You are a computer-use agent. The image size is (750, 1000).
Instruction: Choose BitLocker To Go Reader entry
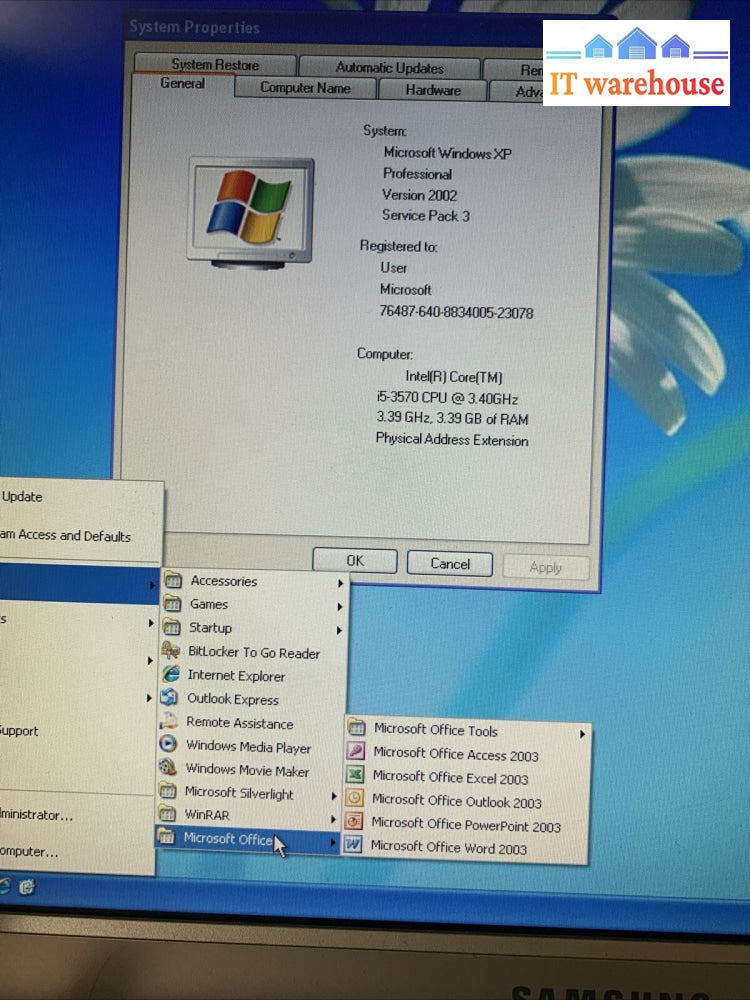[253, 652]
